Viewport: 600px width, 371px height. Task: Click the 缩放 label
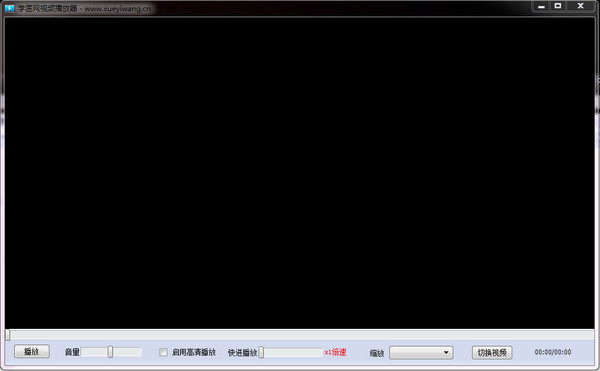377,353
